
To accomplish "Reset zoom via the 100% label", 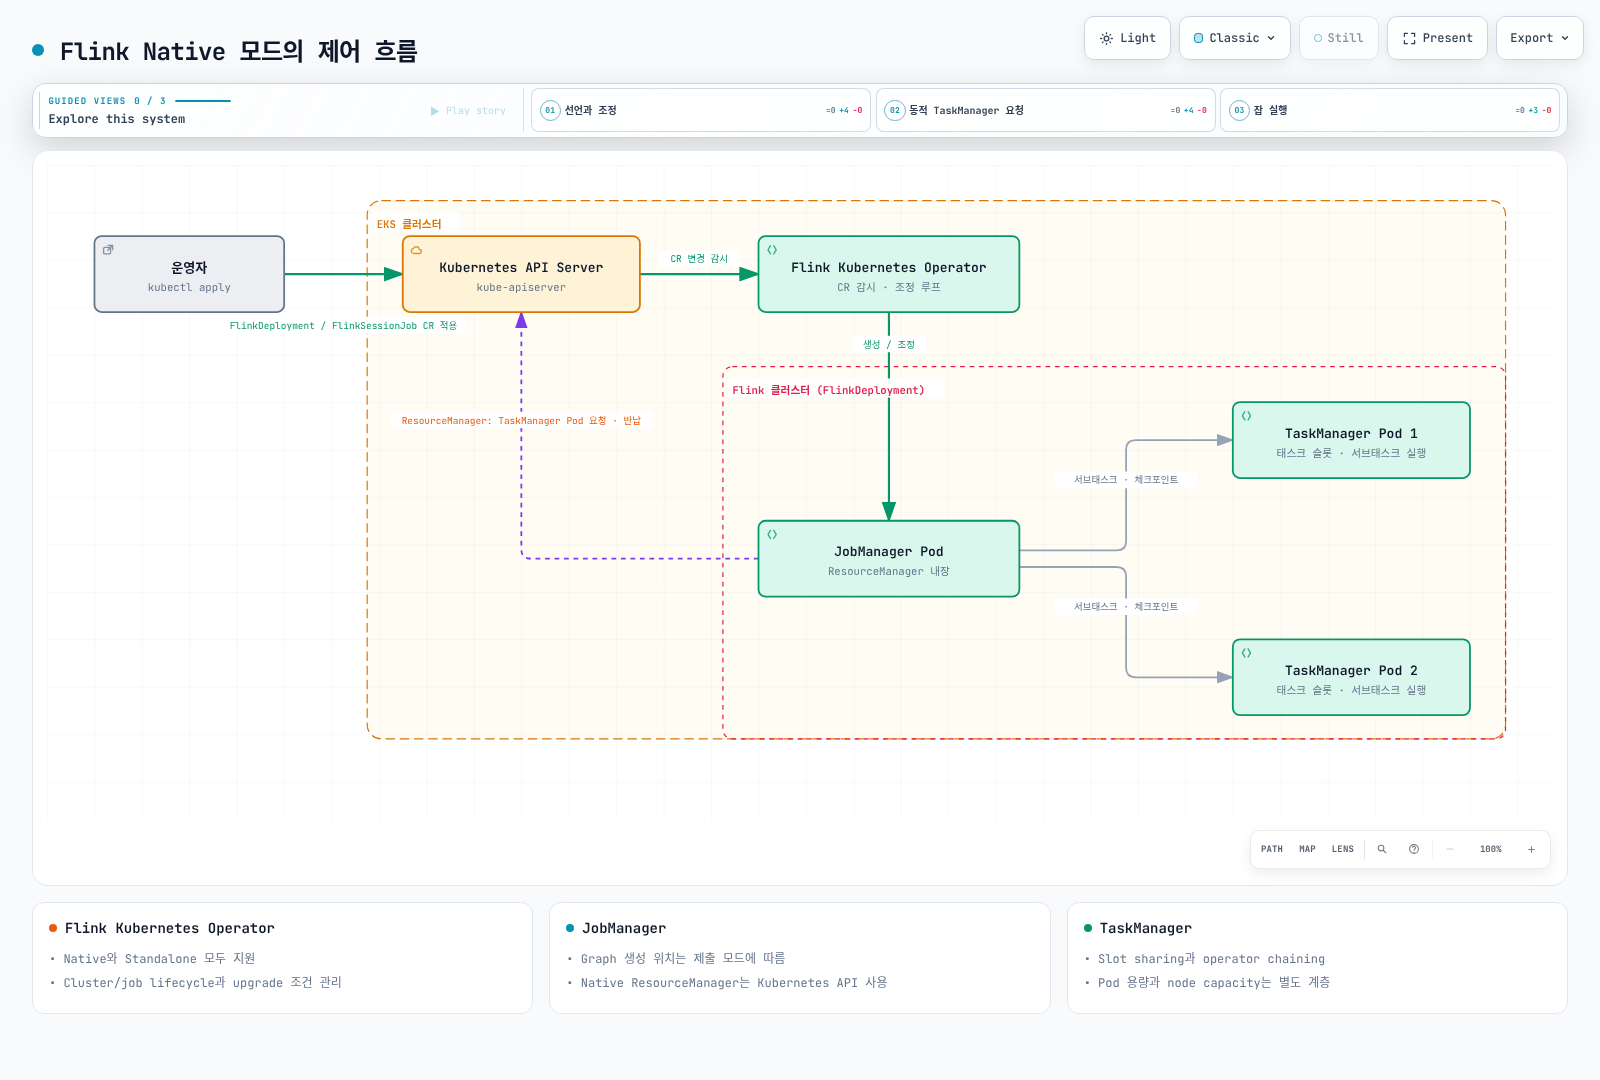I will (1491, 849).
